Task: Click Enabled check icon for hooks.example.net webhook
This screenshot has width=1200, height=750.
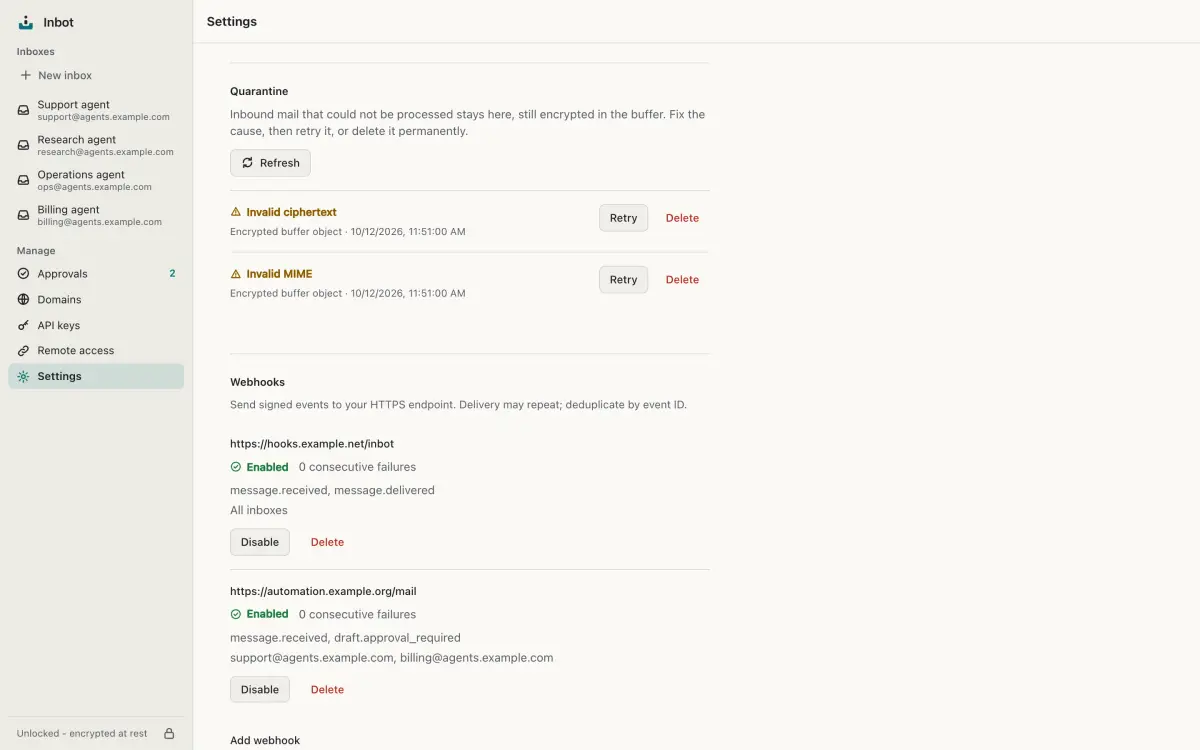Action: [236, 467]
